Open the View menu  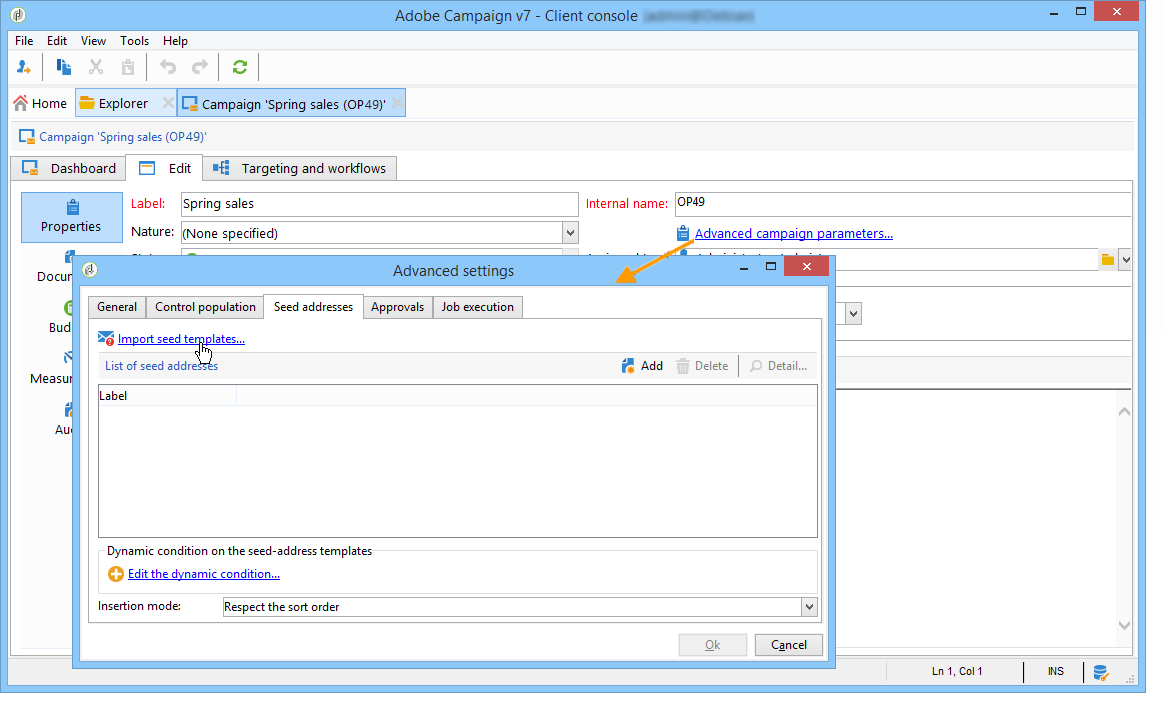93,41
